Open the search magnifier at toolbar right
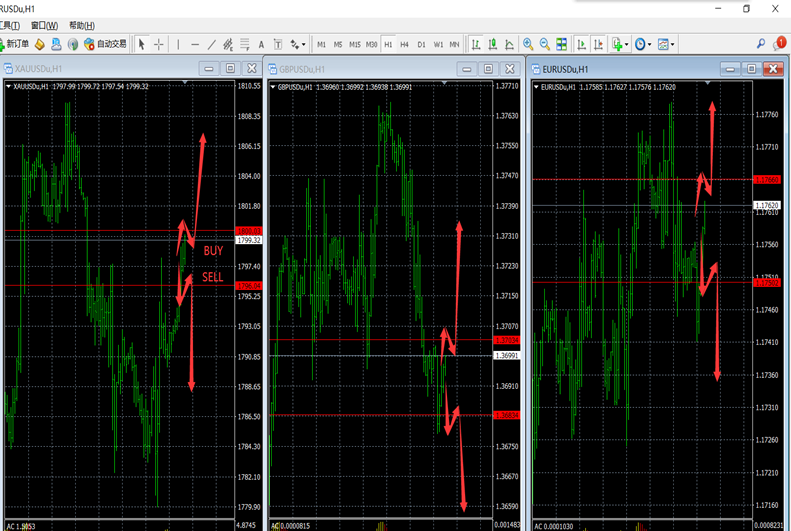The width and height of the screenshot is (791, 531). coord(761,44)
